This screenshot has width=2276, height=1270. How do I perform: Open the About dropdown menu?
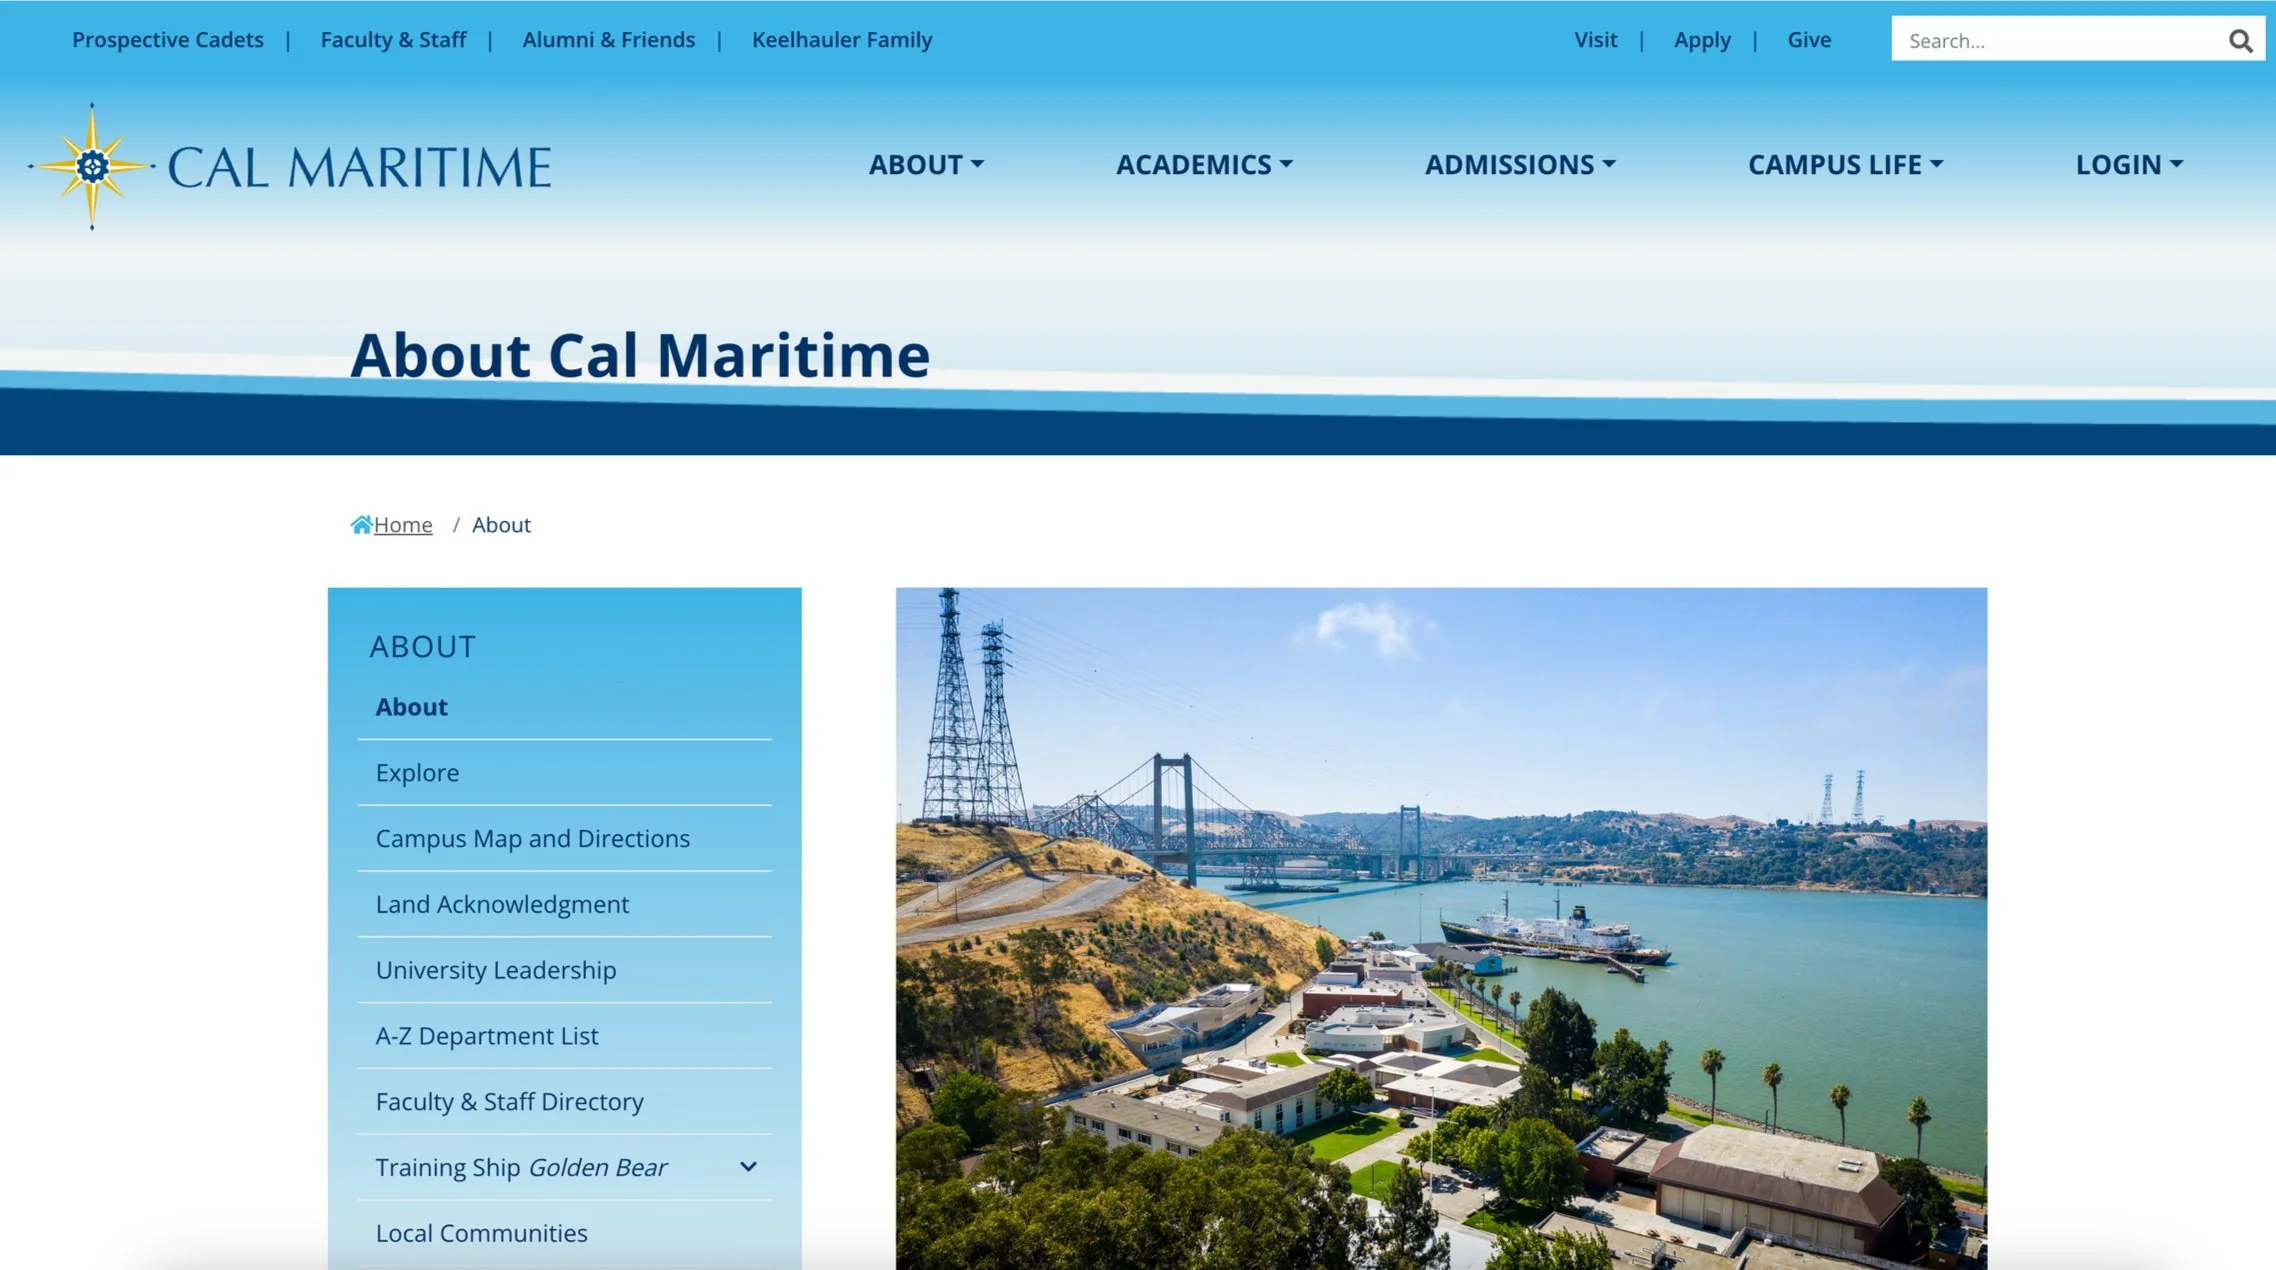pos(926,164)
